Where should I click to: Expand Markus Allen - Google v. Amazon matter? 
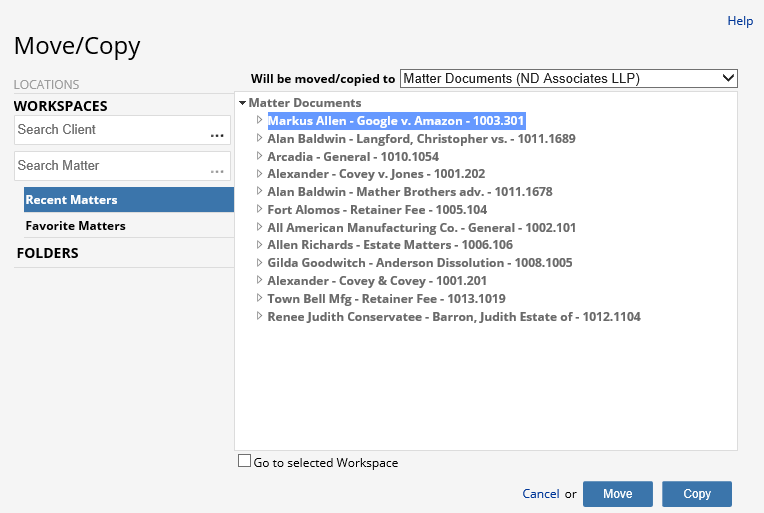pyautogui.click(x=259, y=121)
